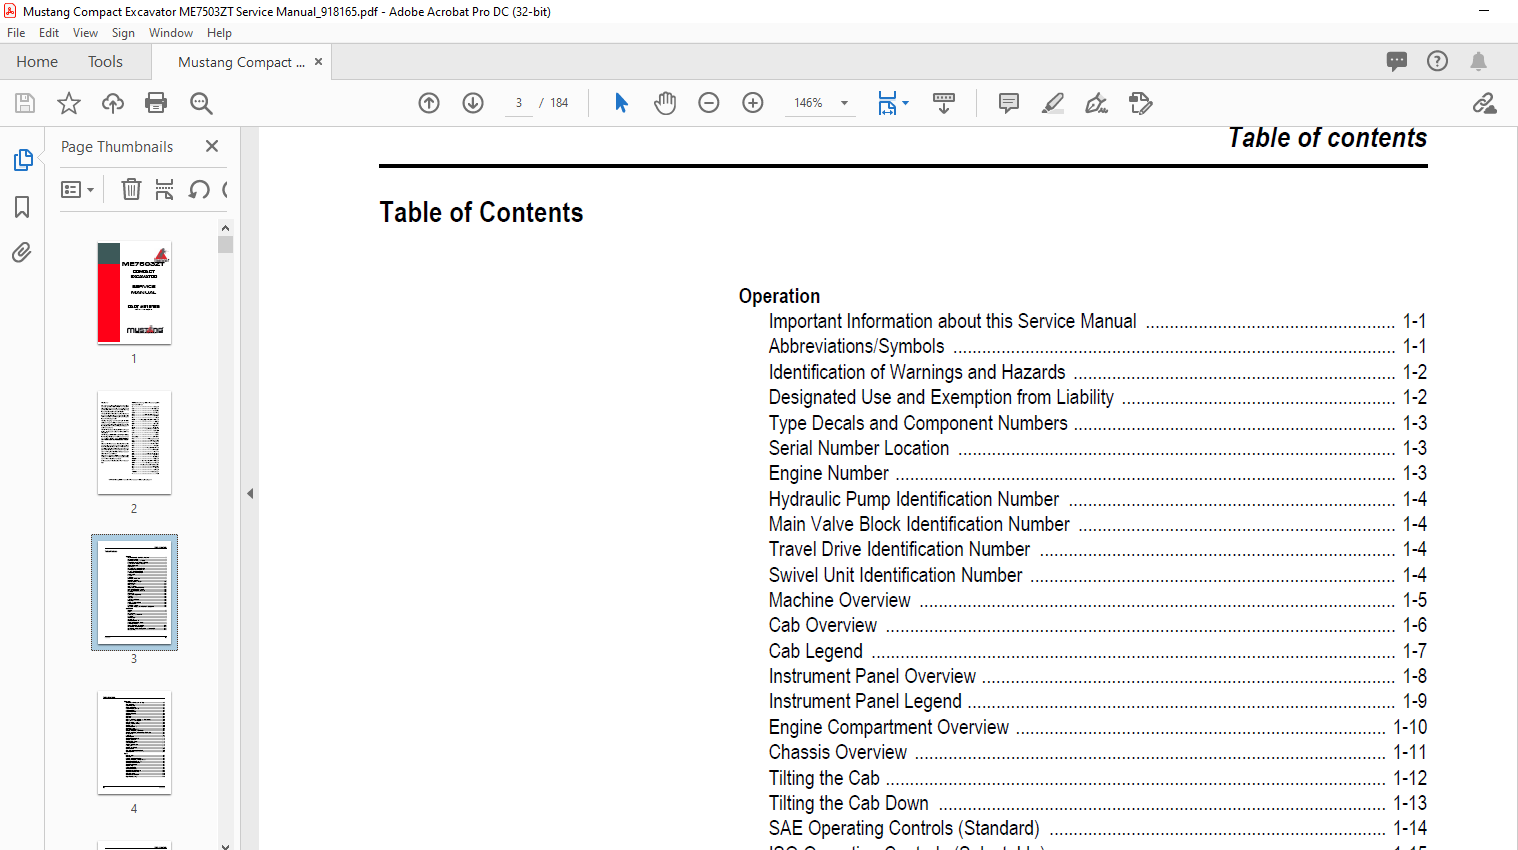Open the File menu
The width and height of the screenshot is (1518, 850).
[x=16, y=33]
